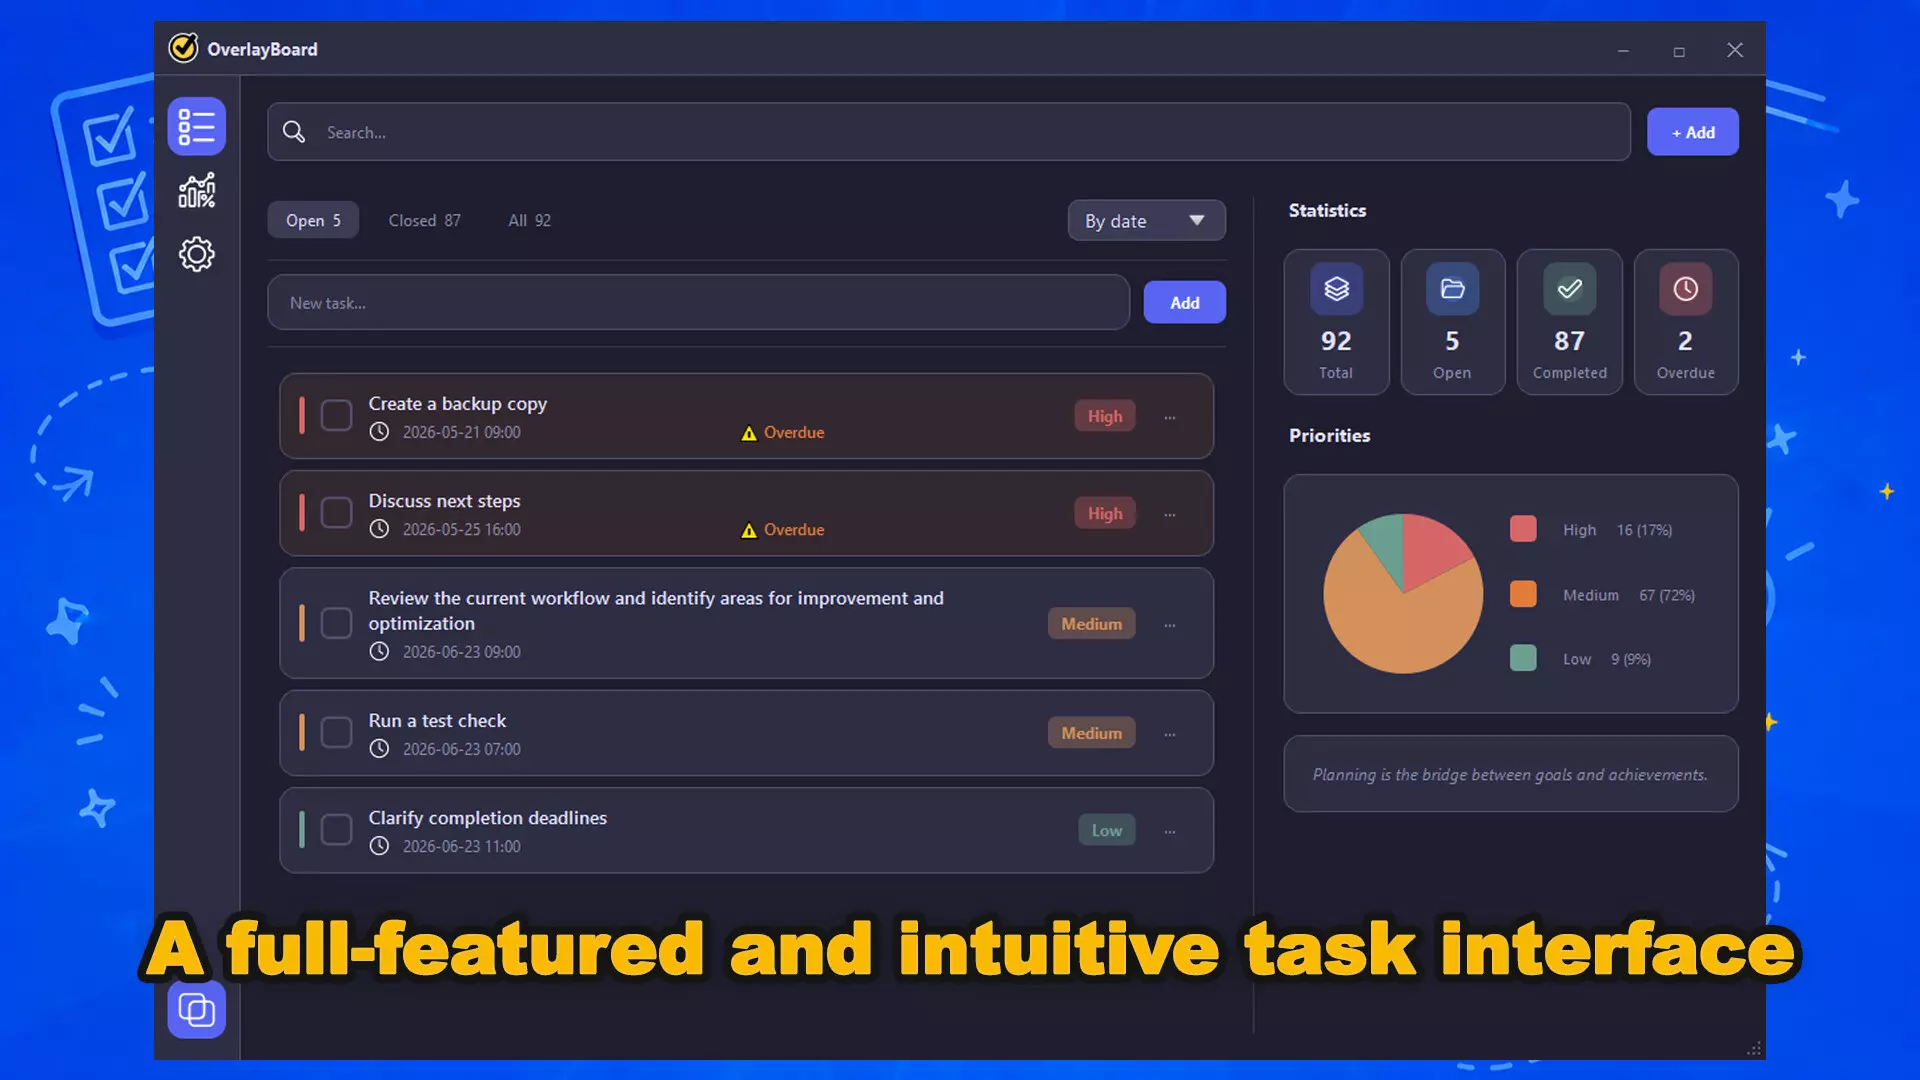Check off Create a backup copy task
1920x1080 pixels.
336,415
